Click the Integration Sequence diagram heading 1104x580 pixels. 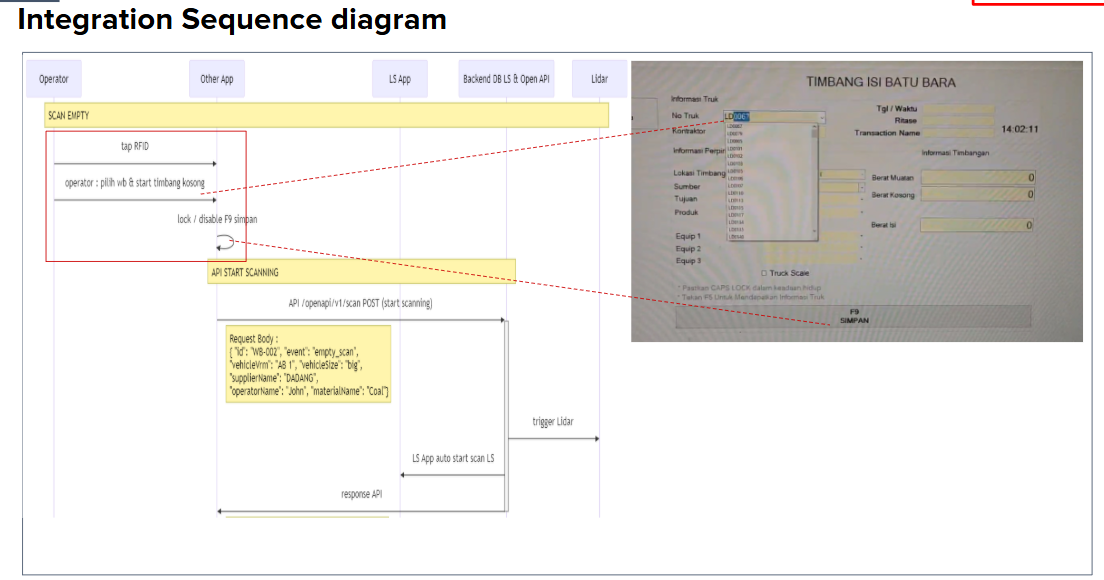click(232, 20)
